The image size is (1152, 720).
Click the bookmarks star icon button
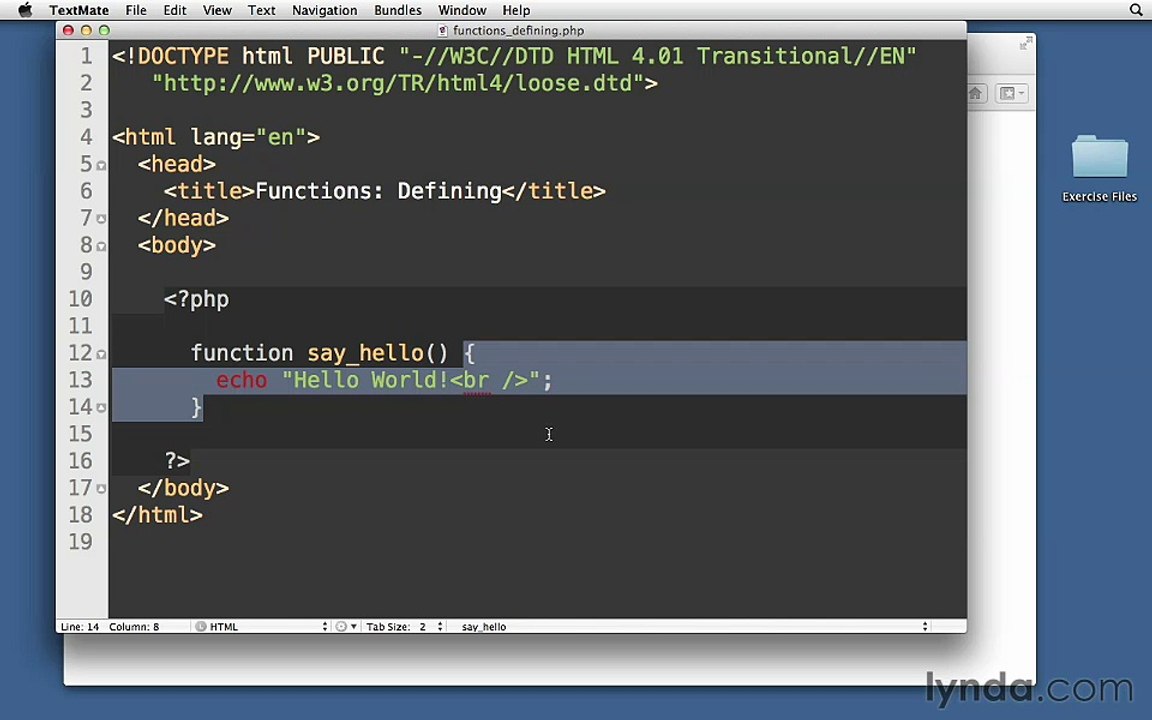(x=1008, y=94)
